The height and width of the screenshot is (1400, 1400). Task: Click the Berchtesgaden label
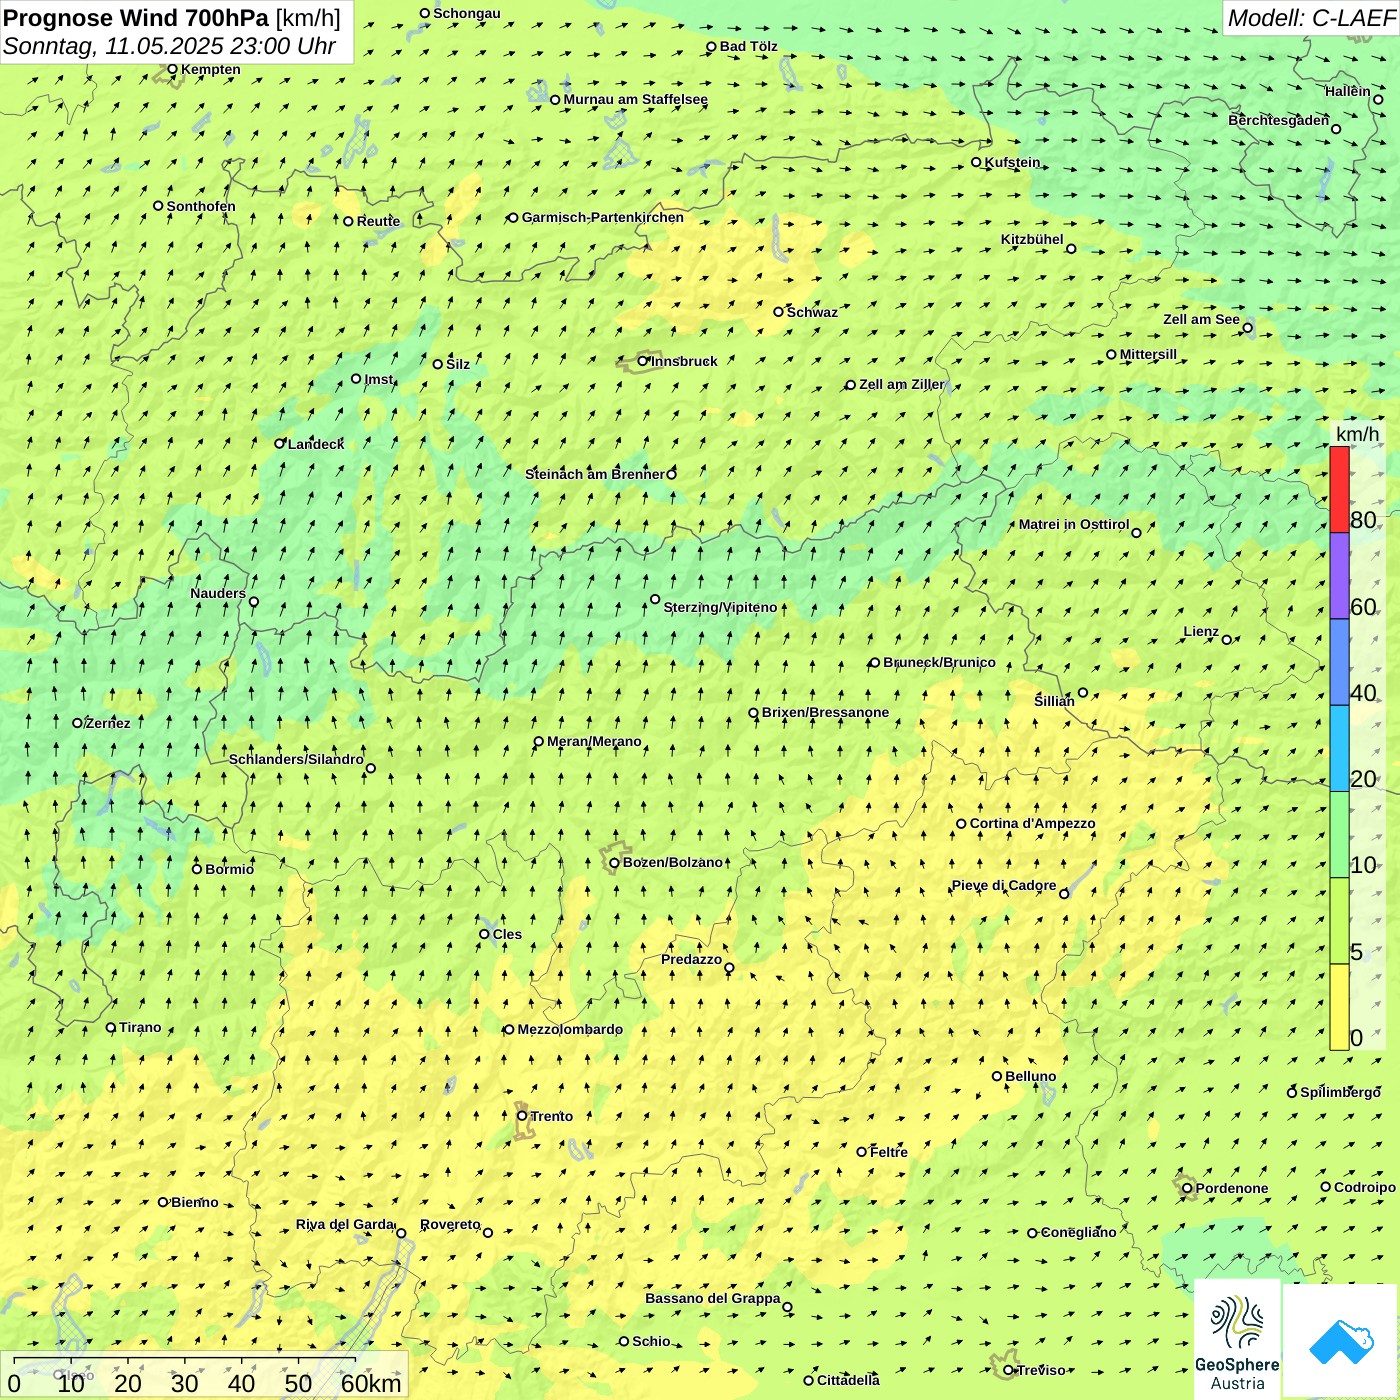1279,120
